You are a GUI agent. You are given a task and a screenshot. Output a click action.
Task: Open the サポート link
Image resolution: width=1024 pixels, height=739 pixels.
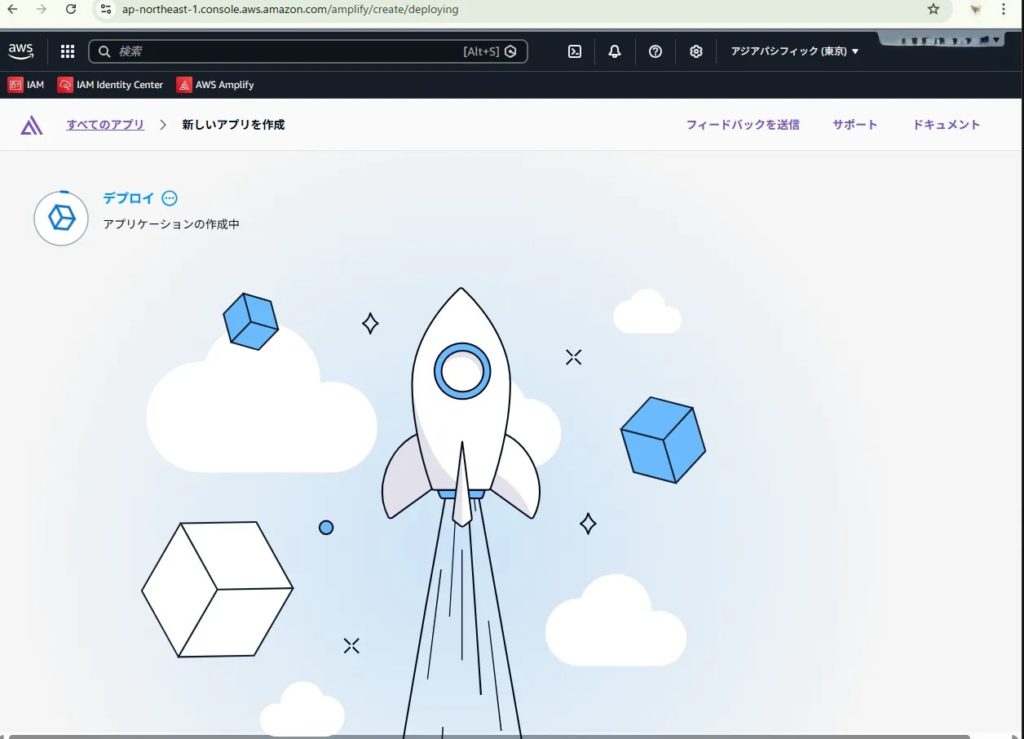(x=855, y=125)
